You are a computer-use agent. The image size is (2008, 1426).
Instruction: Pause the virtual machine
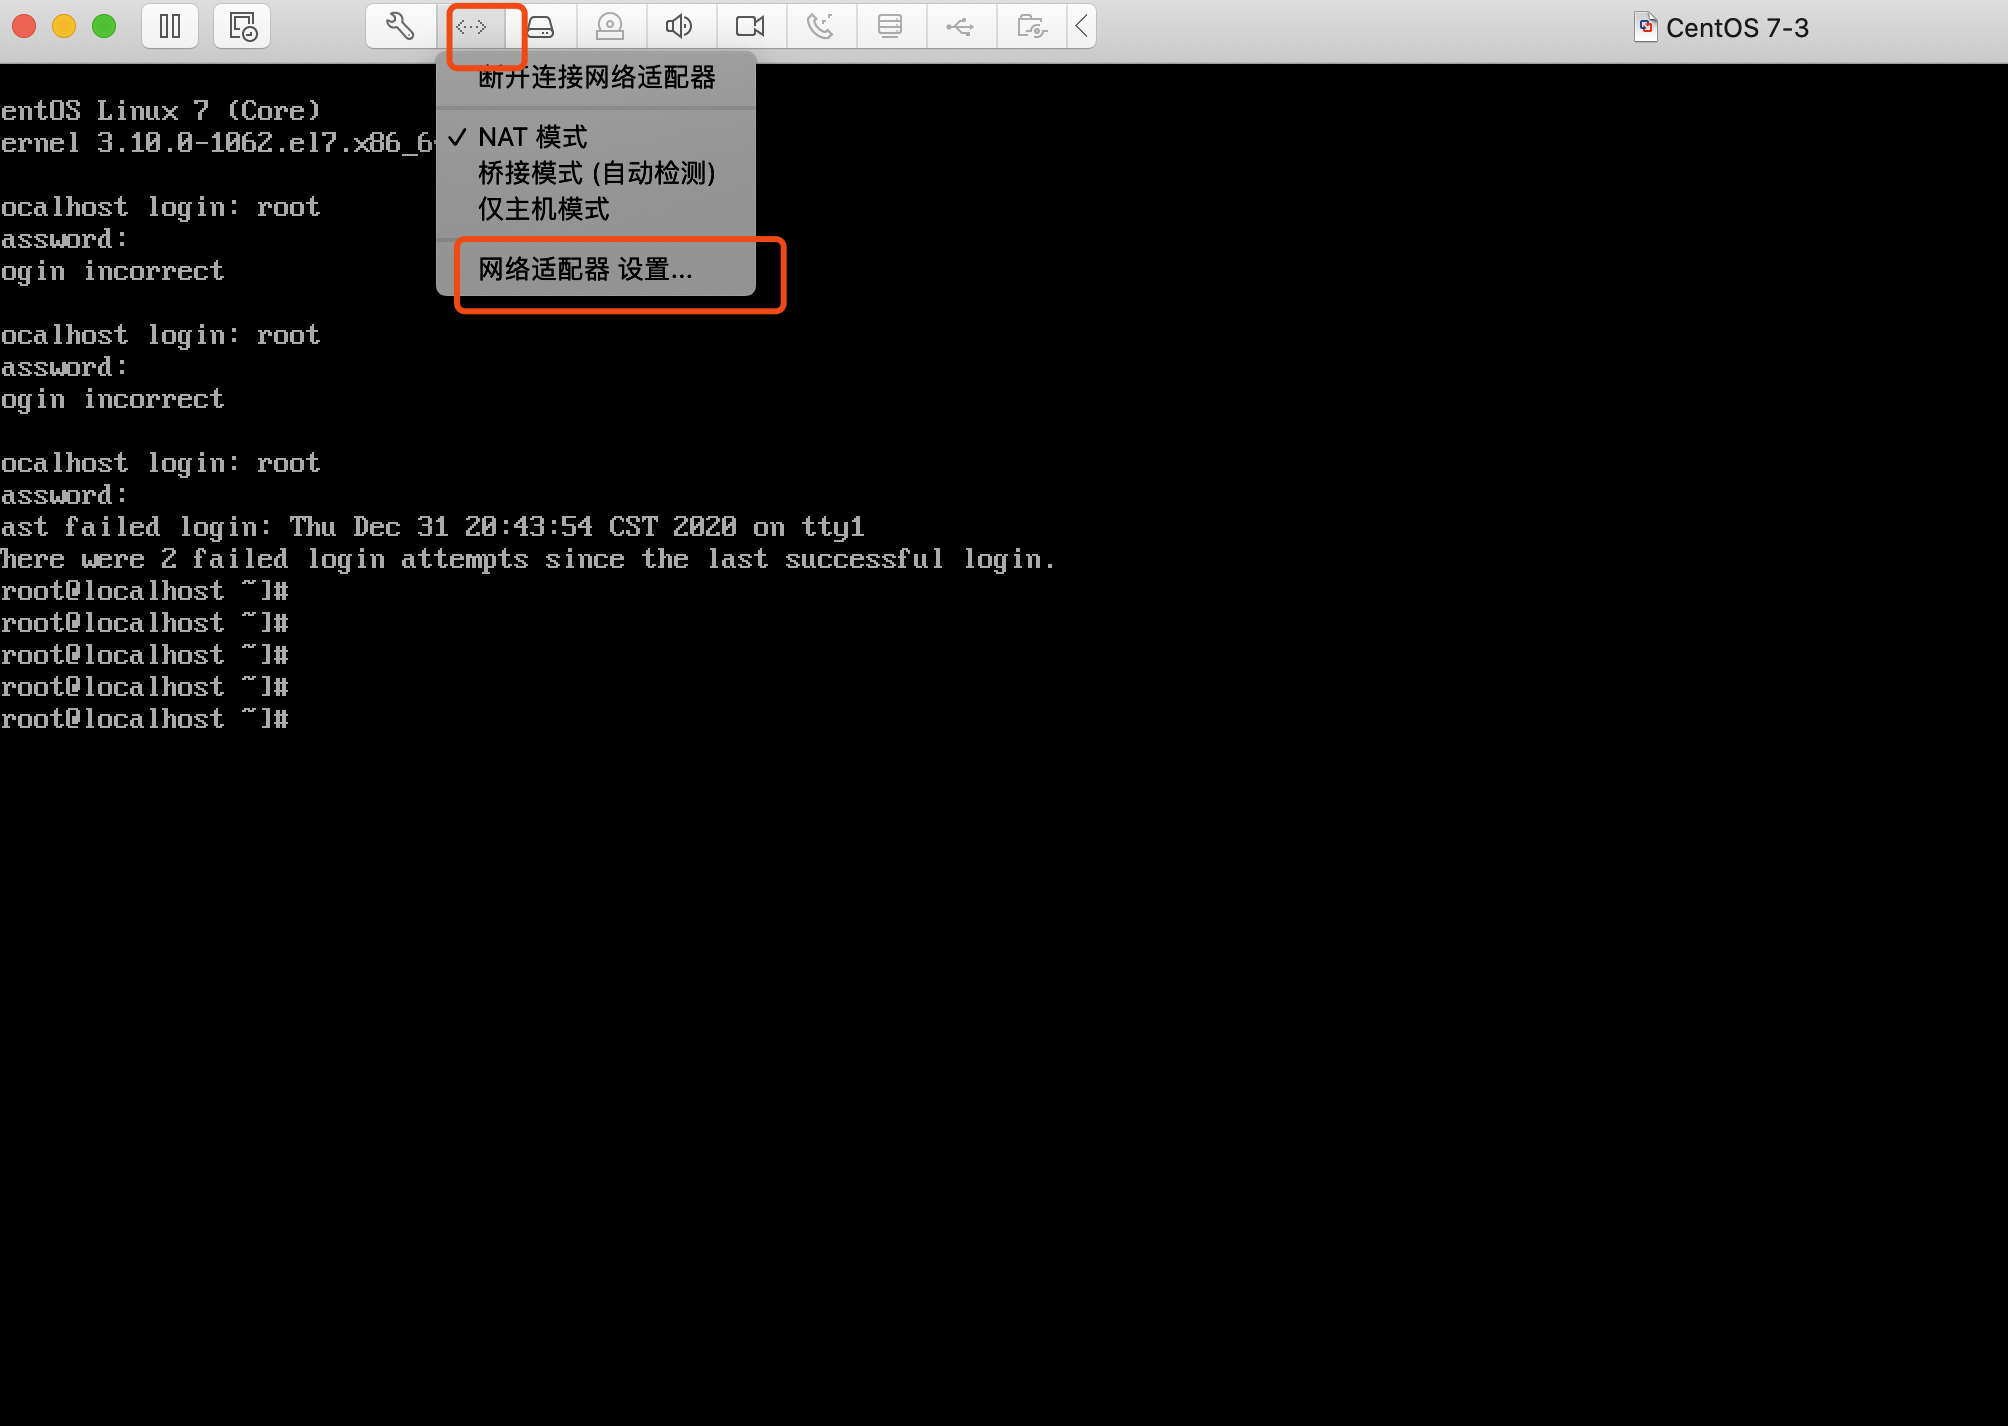(x=170, y=26)
